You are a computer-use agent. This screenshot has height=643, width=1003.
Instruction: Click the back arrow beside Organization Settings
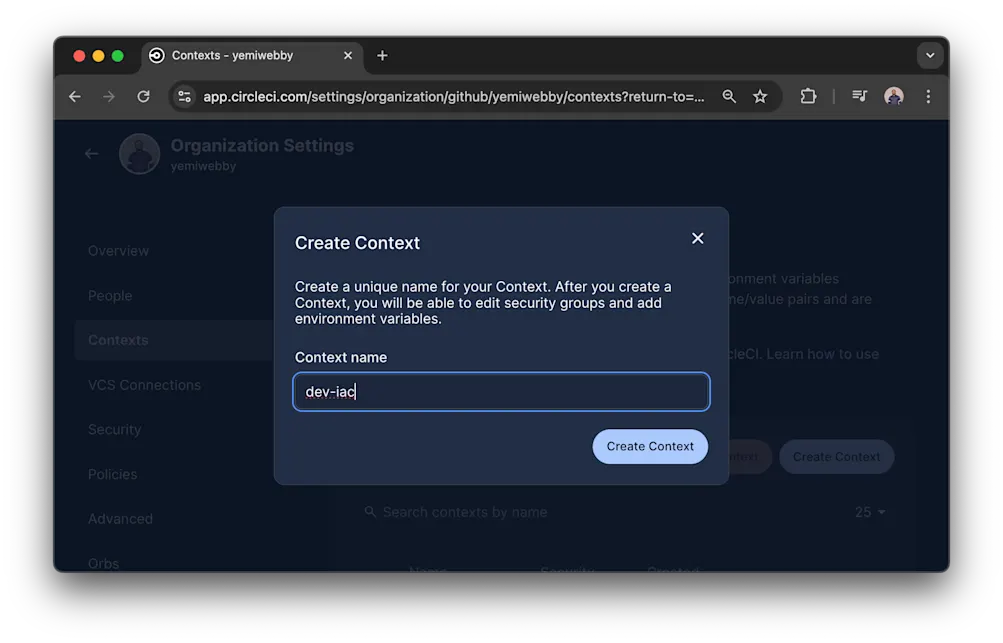pos(91,153)
